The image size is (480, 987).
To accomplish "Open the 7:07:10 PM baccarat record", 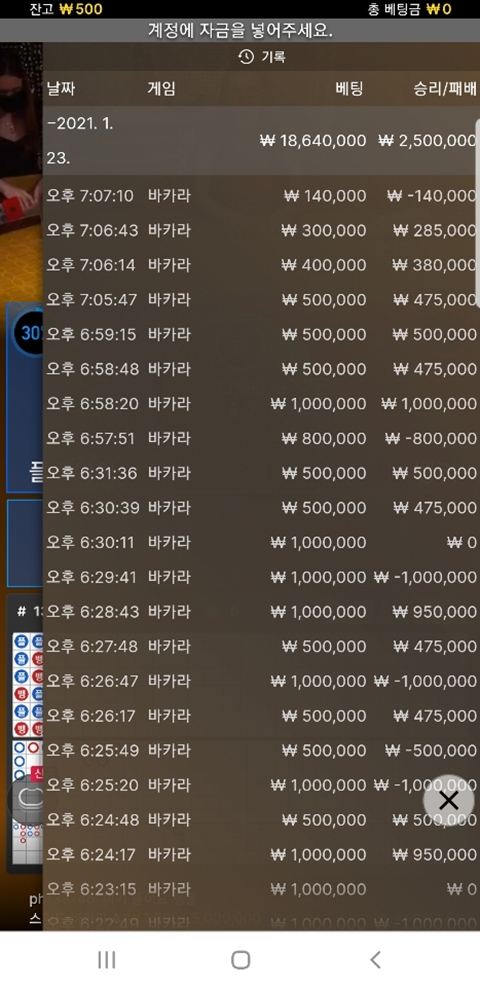I will point(261,196).
